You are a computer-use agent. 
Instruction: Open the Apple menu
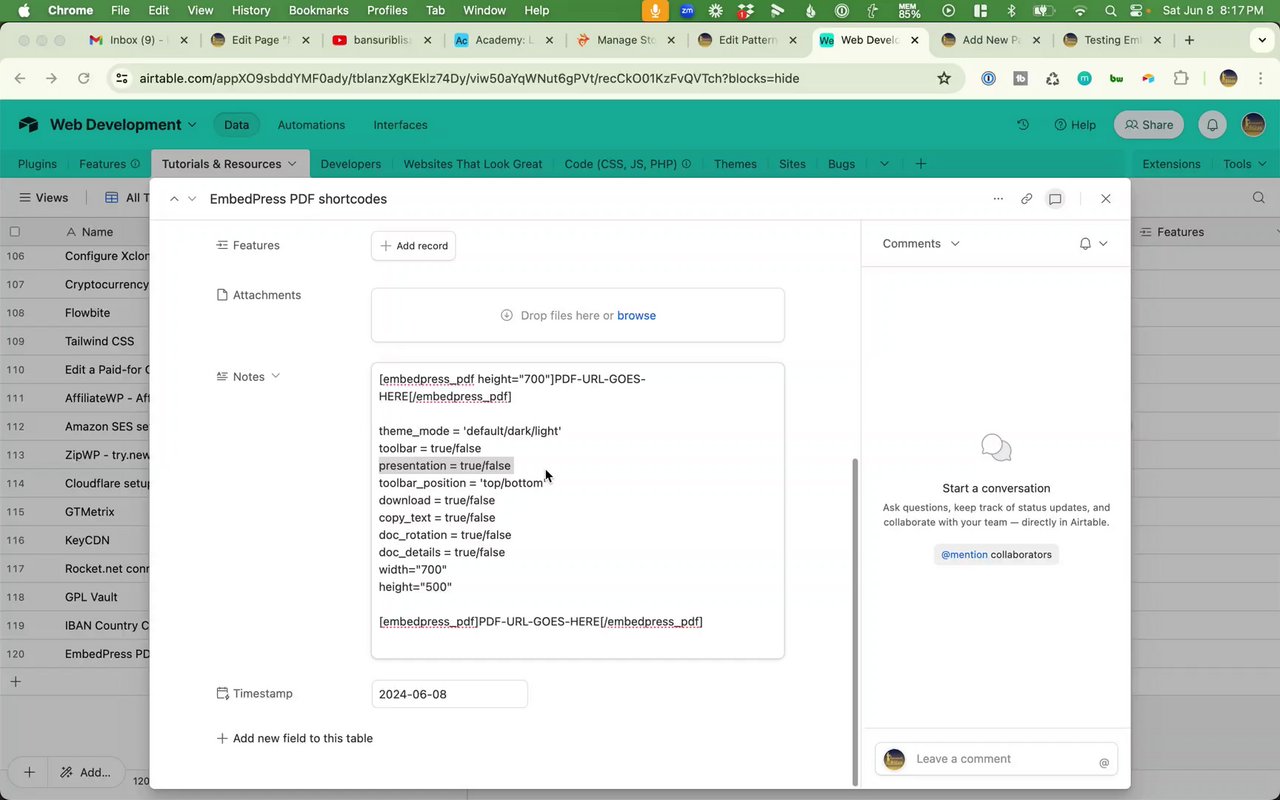[24, 10]
